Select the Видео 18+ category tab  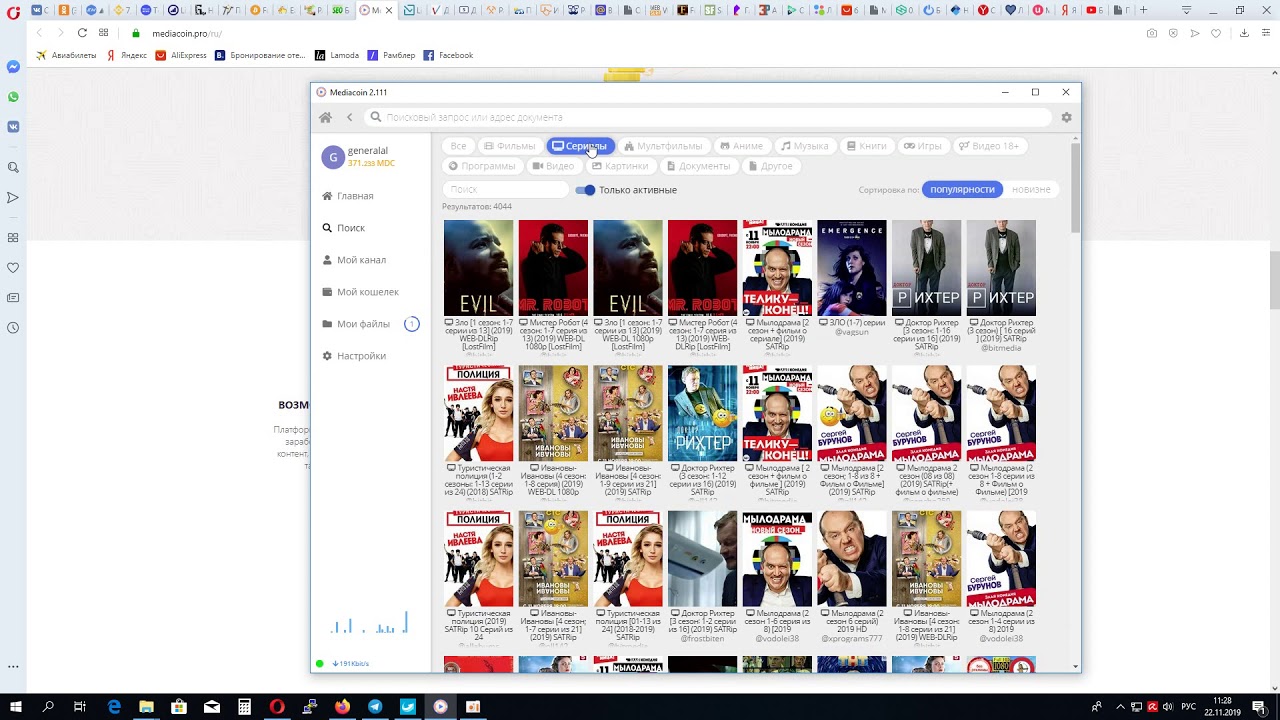point(988,146)
